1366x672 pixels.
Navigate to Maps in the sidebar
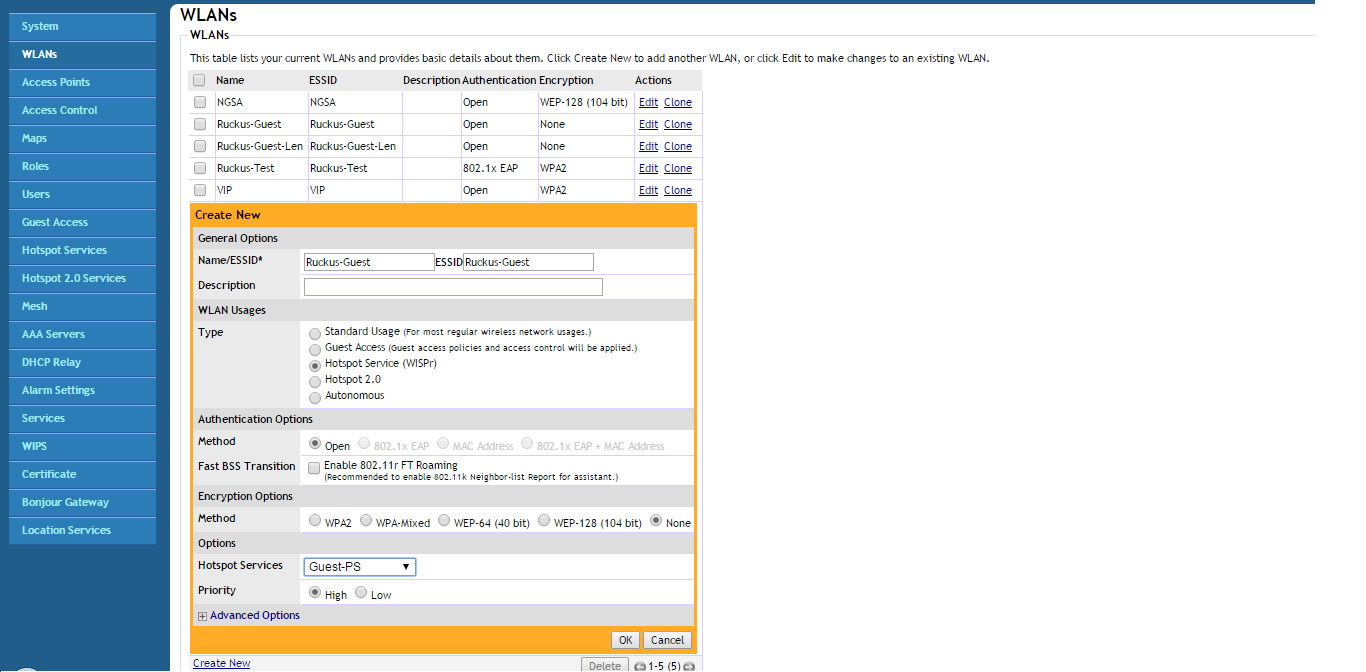point(82,138)
